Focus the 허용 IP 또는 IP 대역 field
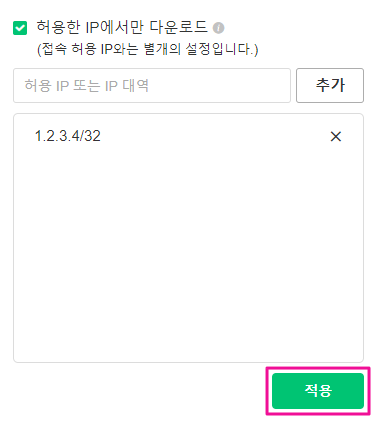The image size is (381, 446). click(152, 86)
